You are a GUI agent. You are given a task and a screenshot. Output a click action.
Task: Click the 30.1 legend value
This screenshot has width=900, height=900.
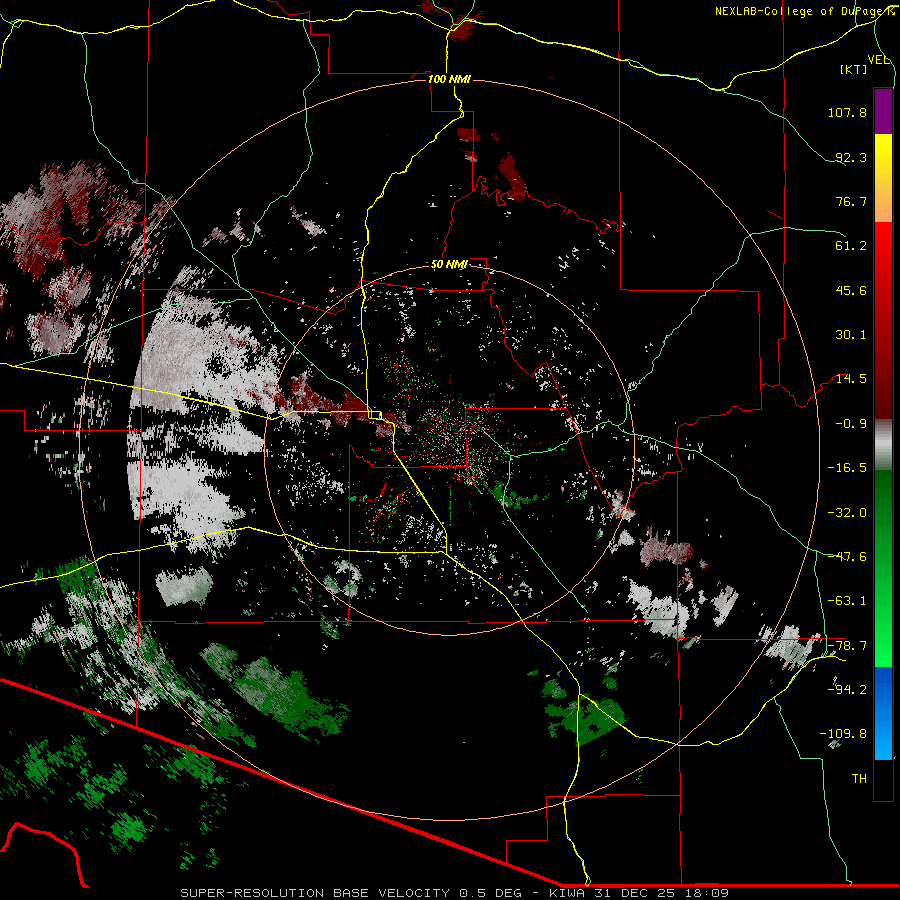851,335
